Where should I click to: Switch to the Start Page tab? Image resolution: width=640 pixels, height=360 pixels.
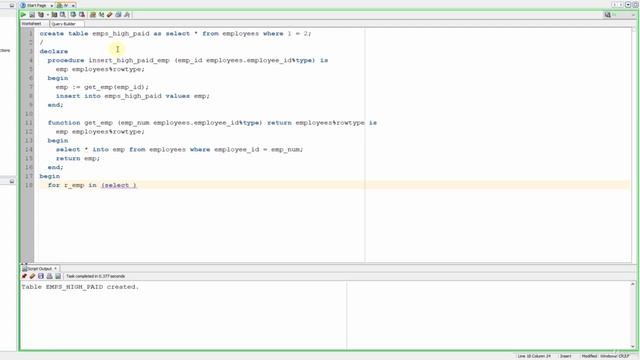click(37, 5)
